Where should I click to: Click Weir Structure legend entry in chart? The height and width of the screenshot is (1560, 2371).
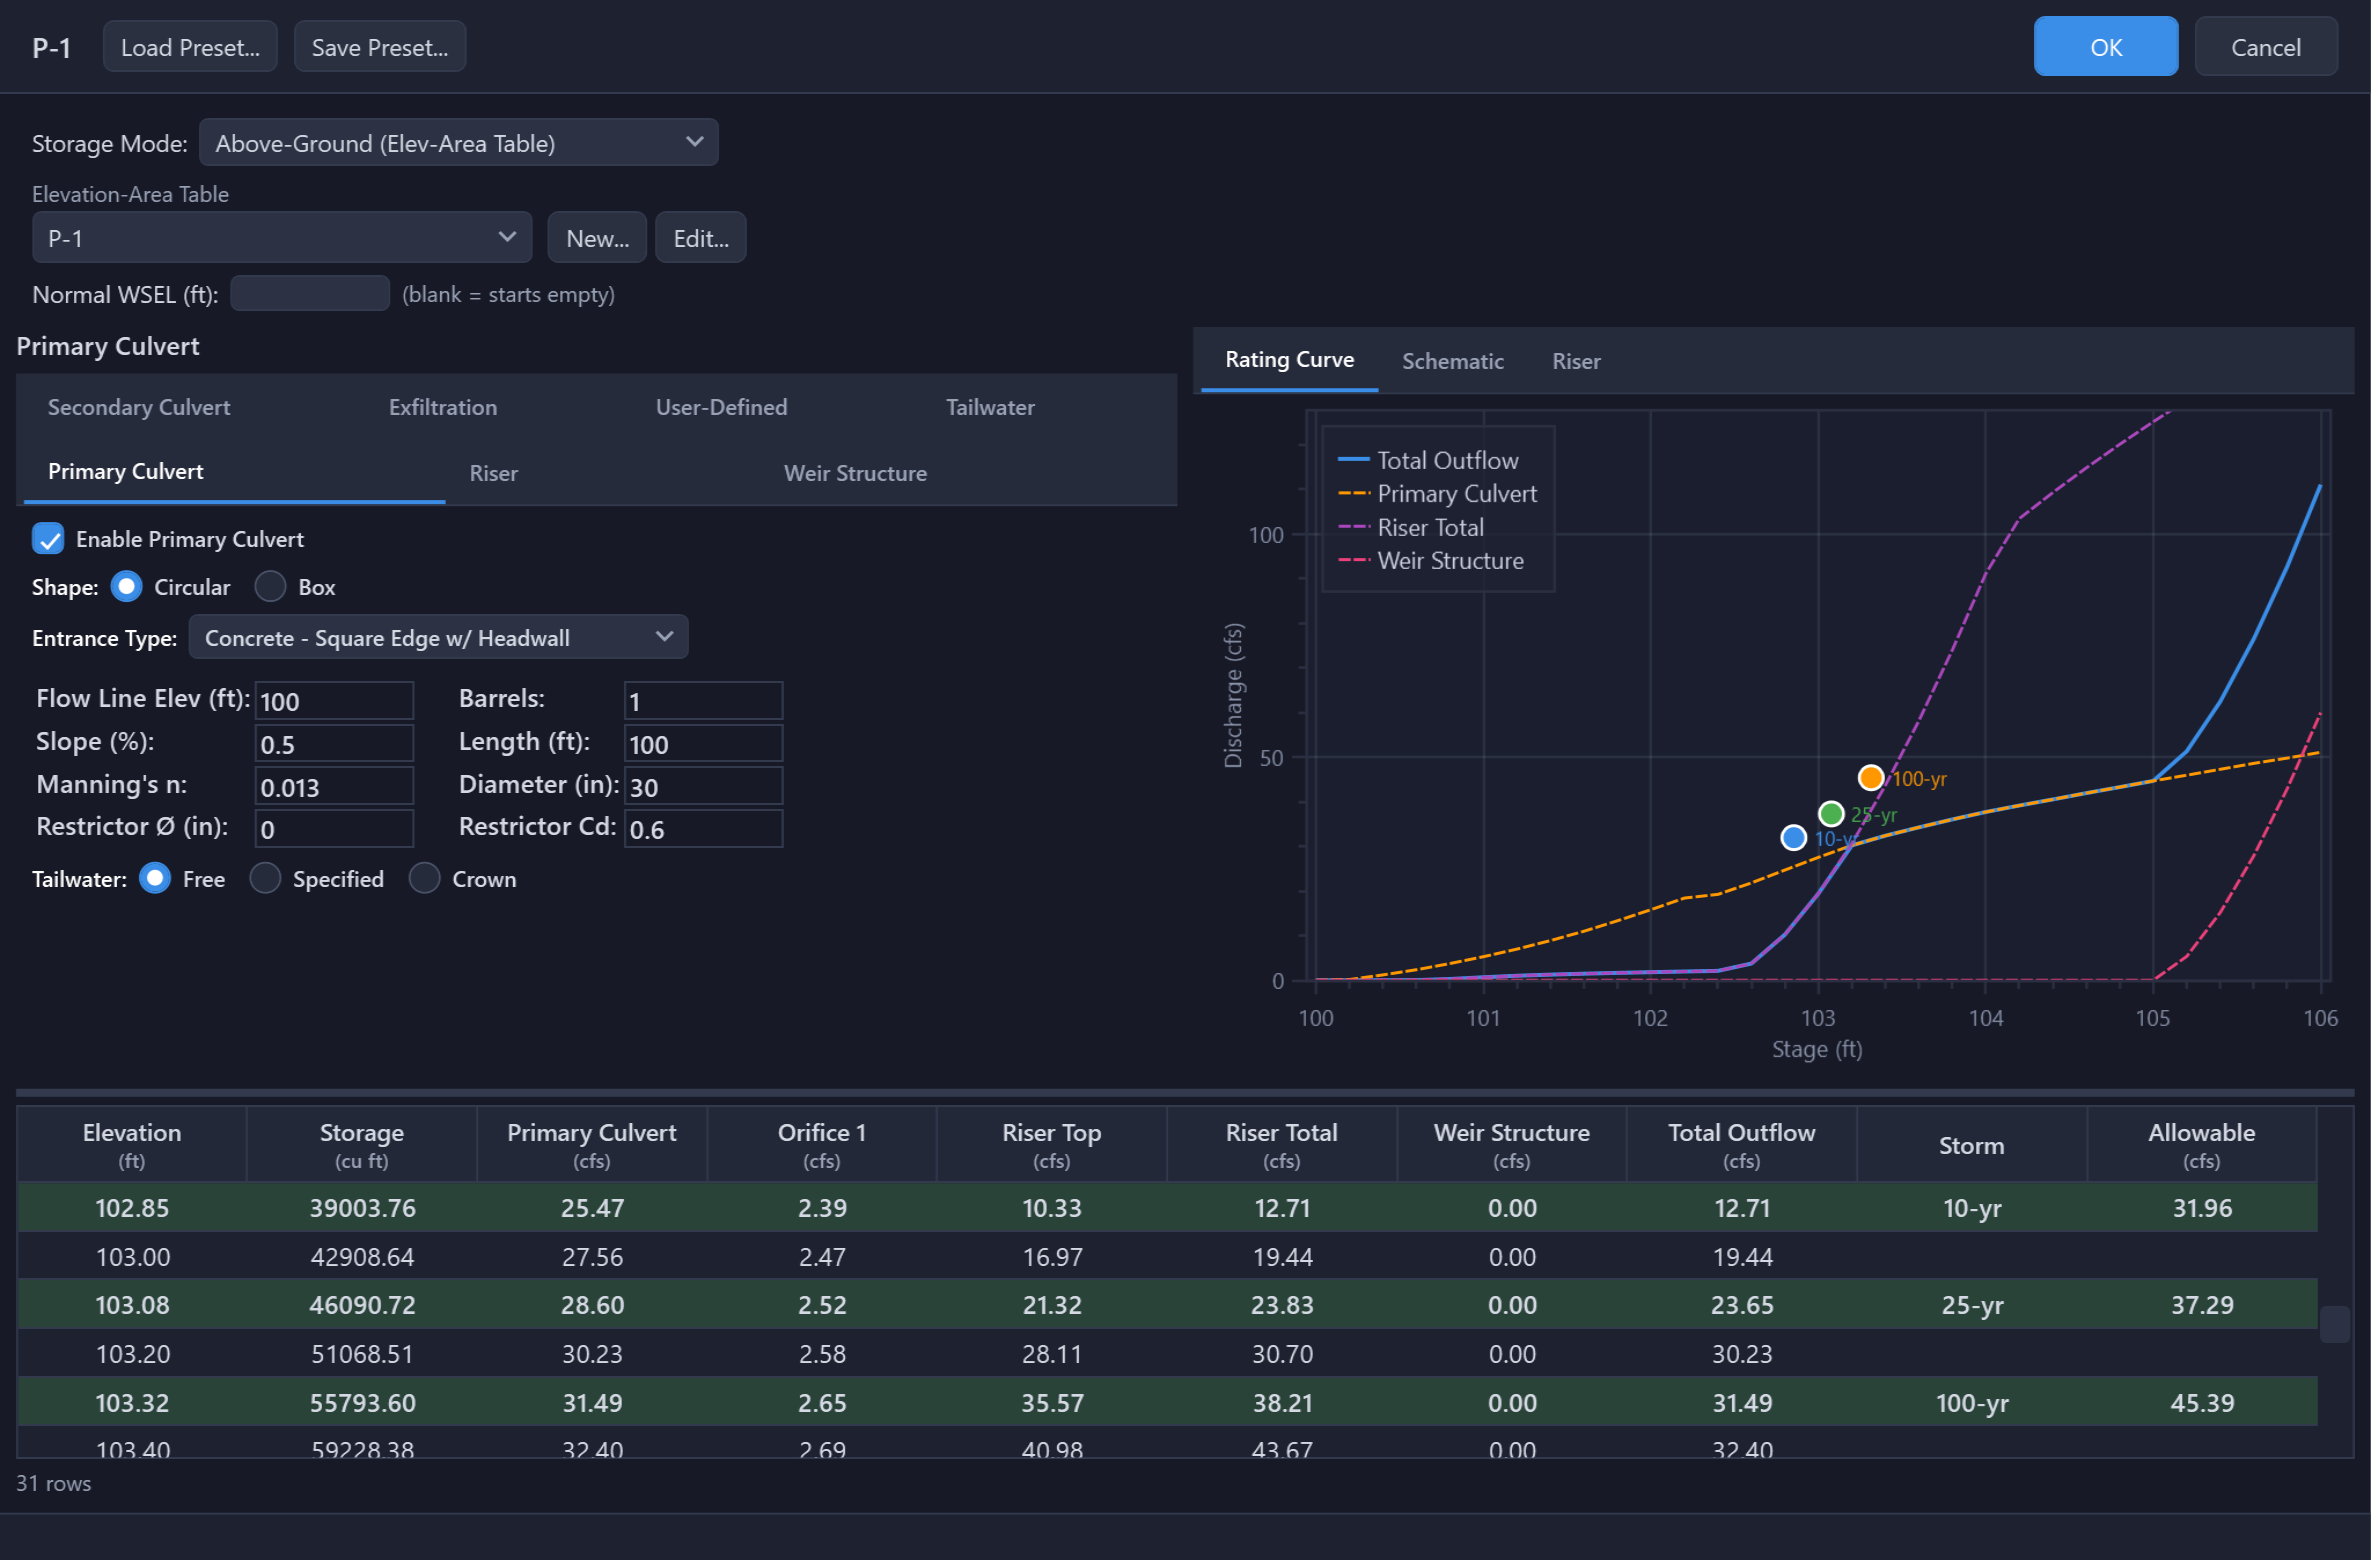click(1431, 560)
